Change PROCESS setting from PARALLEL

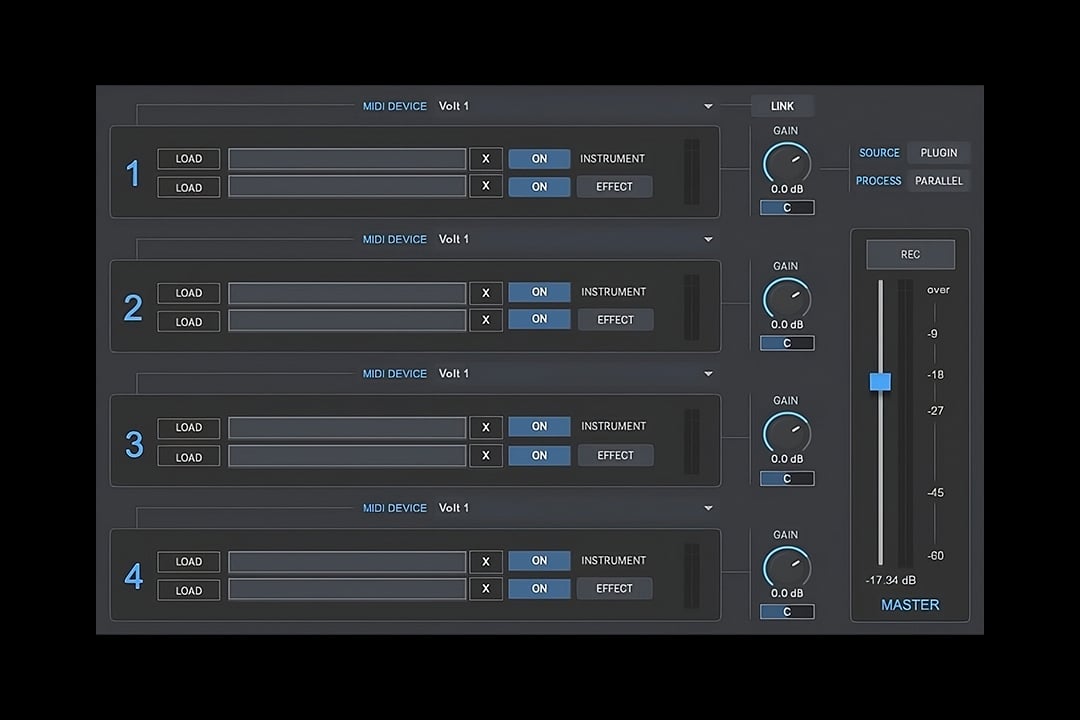pyautogui.click(x=939, y=181)
